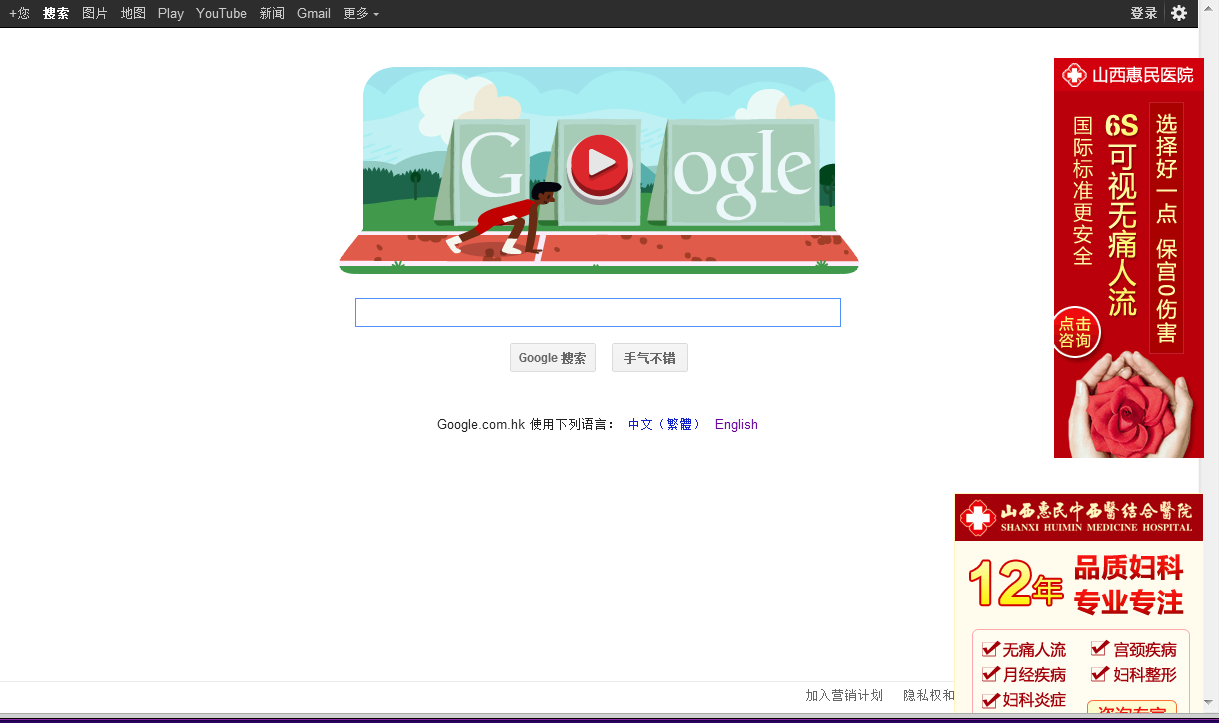
Task: Open Play from top bar
Action: tap(171, 13)
